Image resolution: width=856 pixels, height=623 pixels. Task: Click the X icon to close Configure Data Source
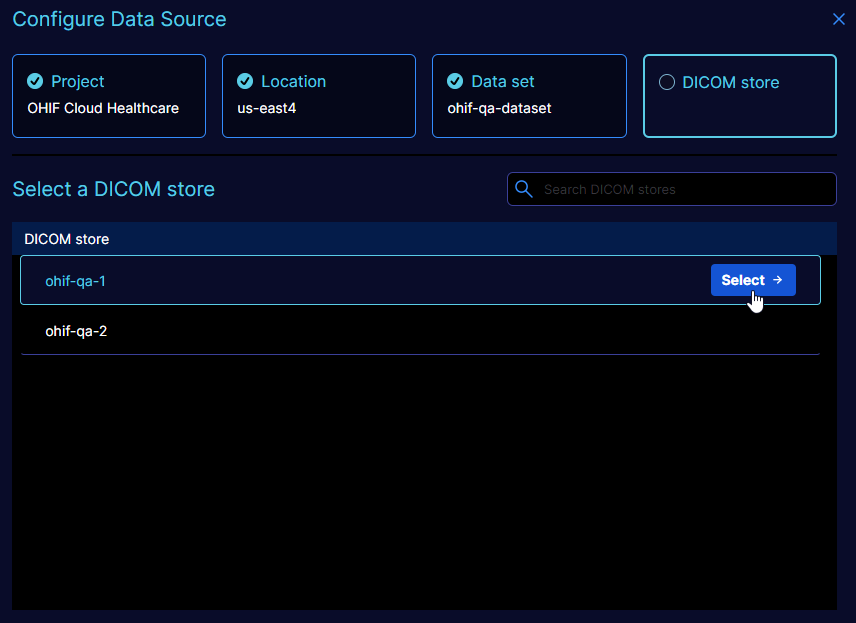click(839, 18)
